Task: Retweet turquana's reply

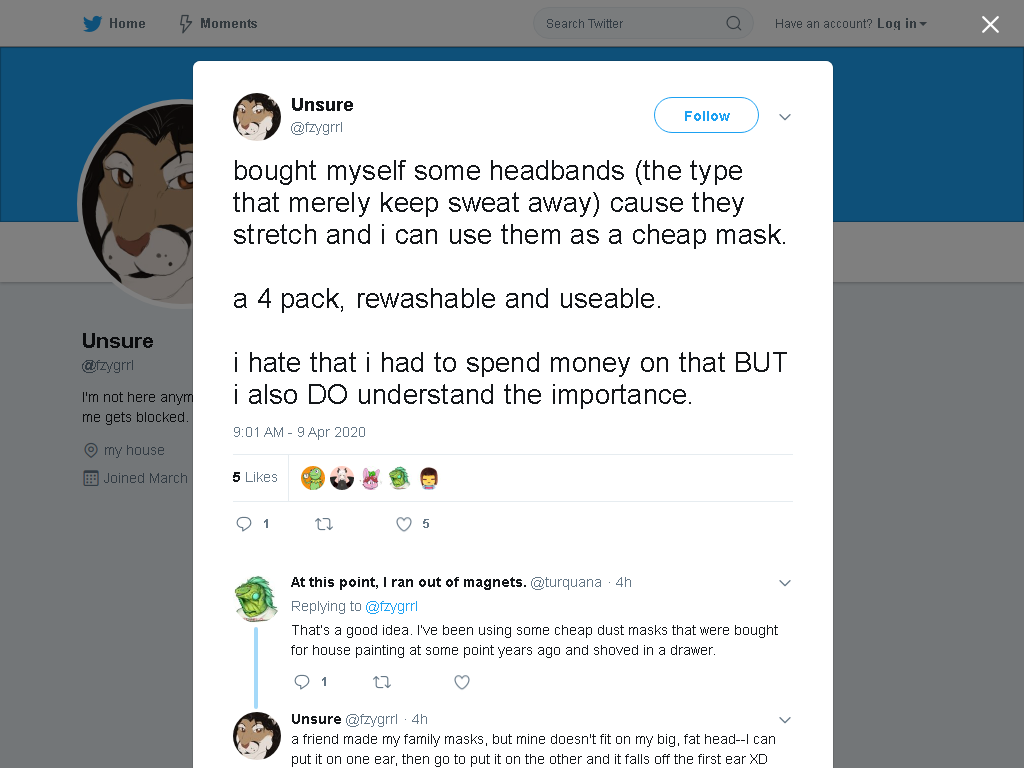Action: 382,682
